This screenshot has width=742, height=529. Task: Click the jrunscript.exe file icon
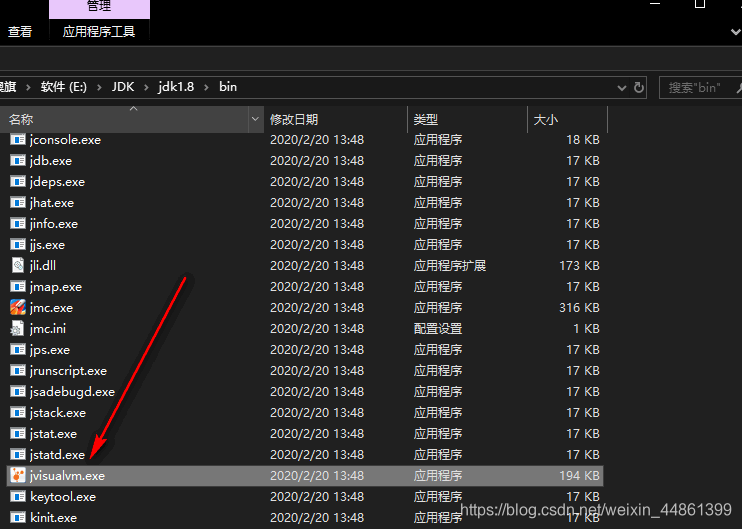18,370
